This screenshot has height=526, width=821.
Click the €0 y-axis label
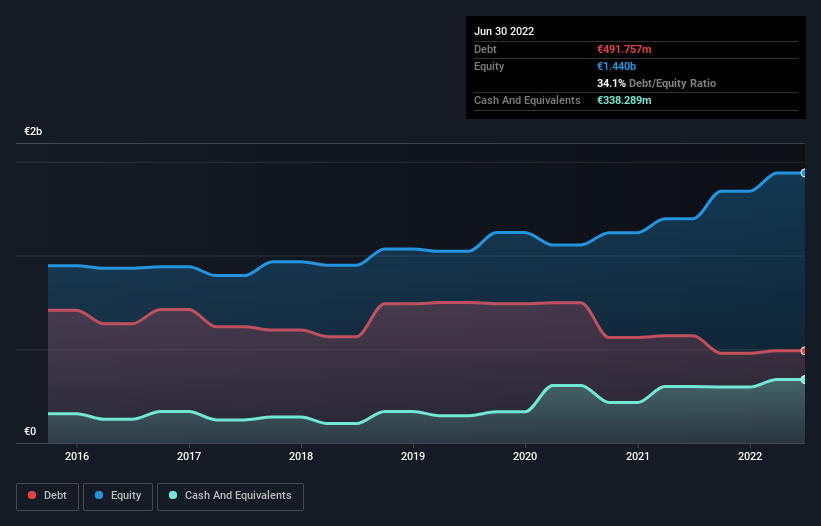[x=30, y=431]
